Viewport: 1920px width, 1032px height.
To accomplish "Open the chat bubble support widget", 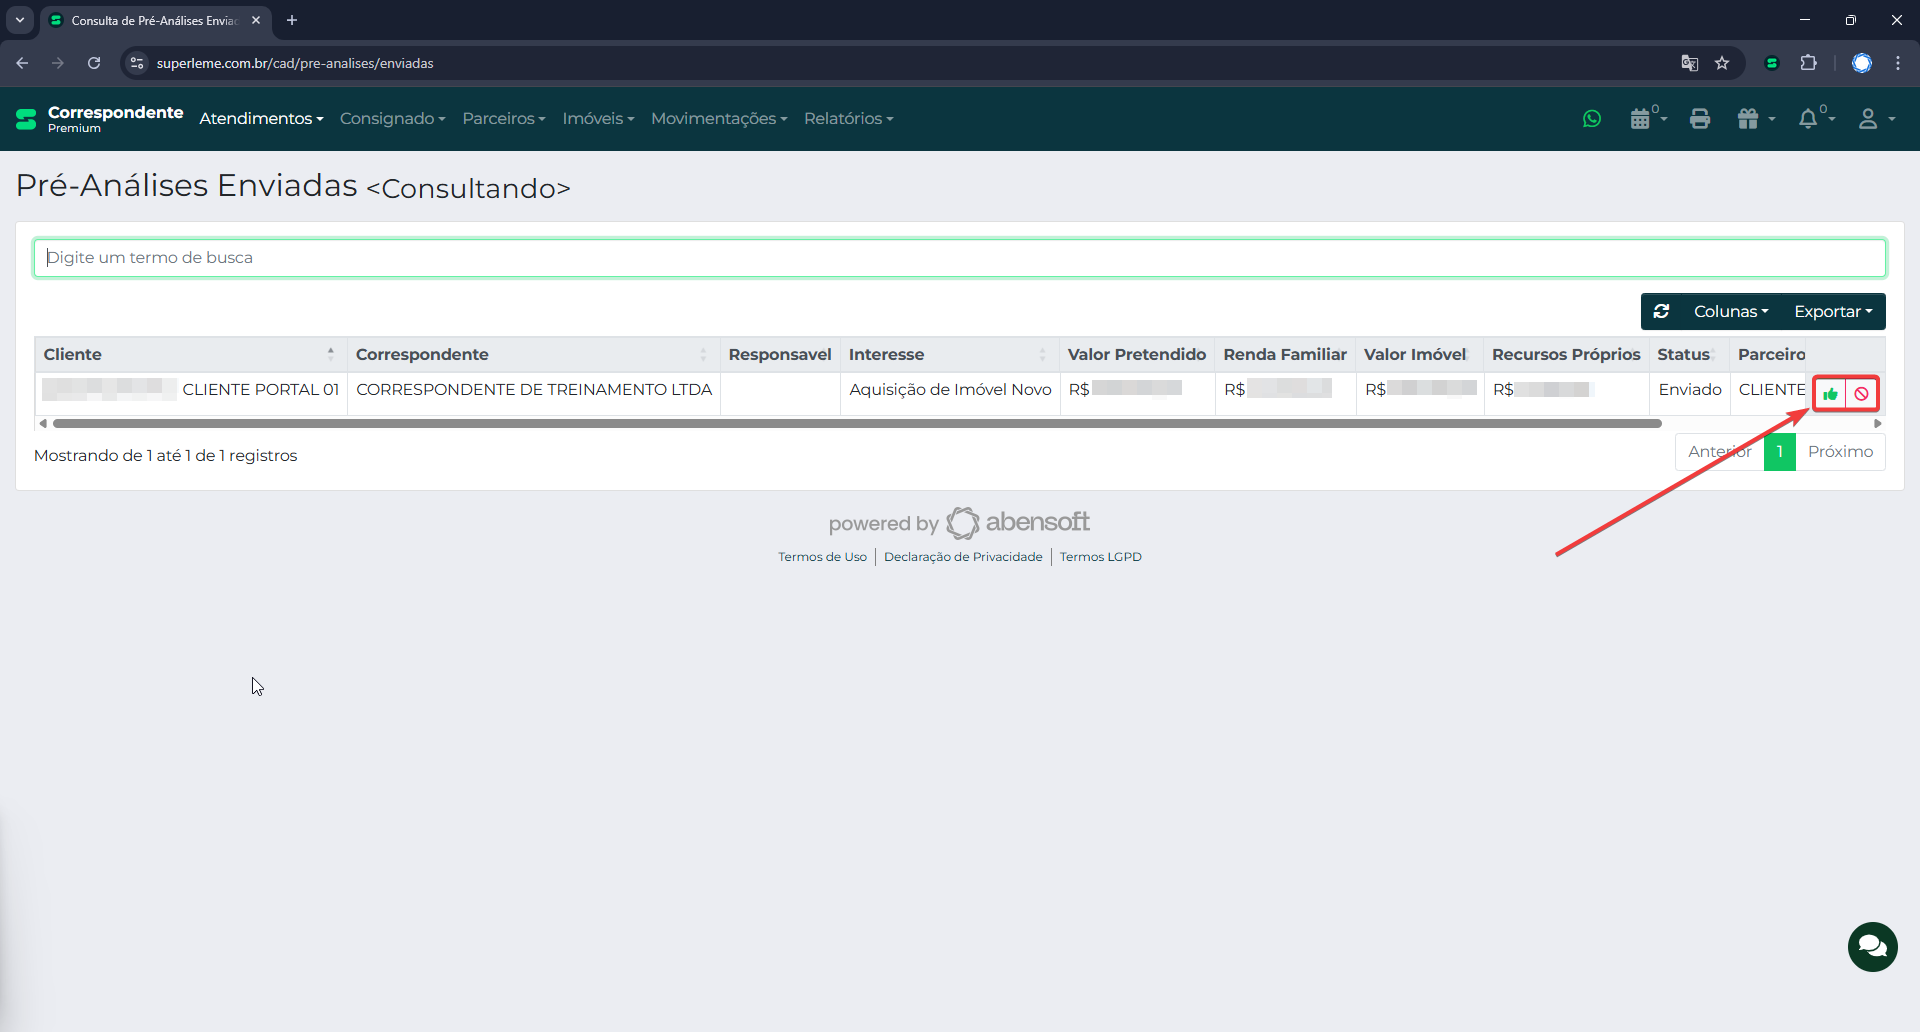I will [1872, 946].
